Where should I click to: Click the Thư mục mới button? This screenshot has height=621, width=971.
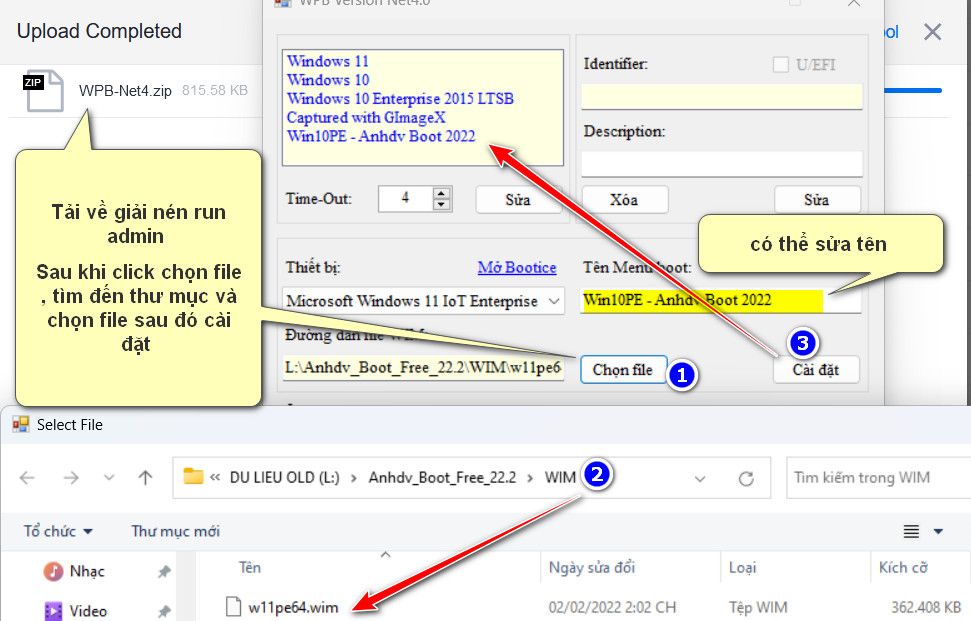[175, 531]
